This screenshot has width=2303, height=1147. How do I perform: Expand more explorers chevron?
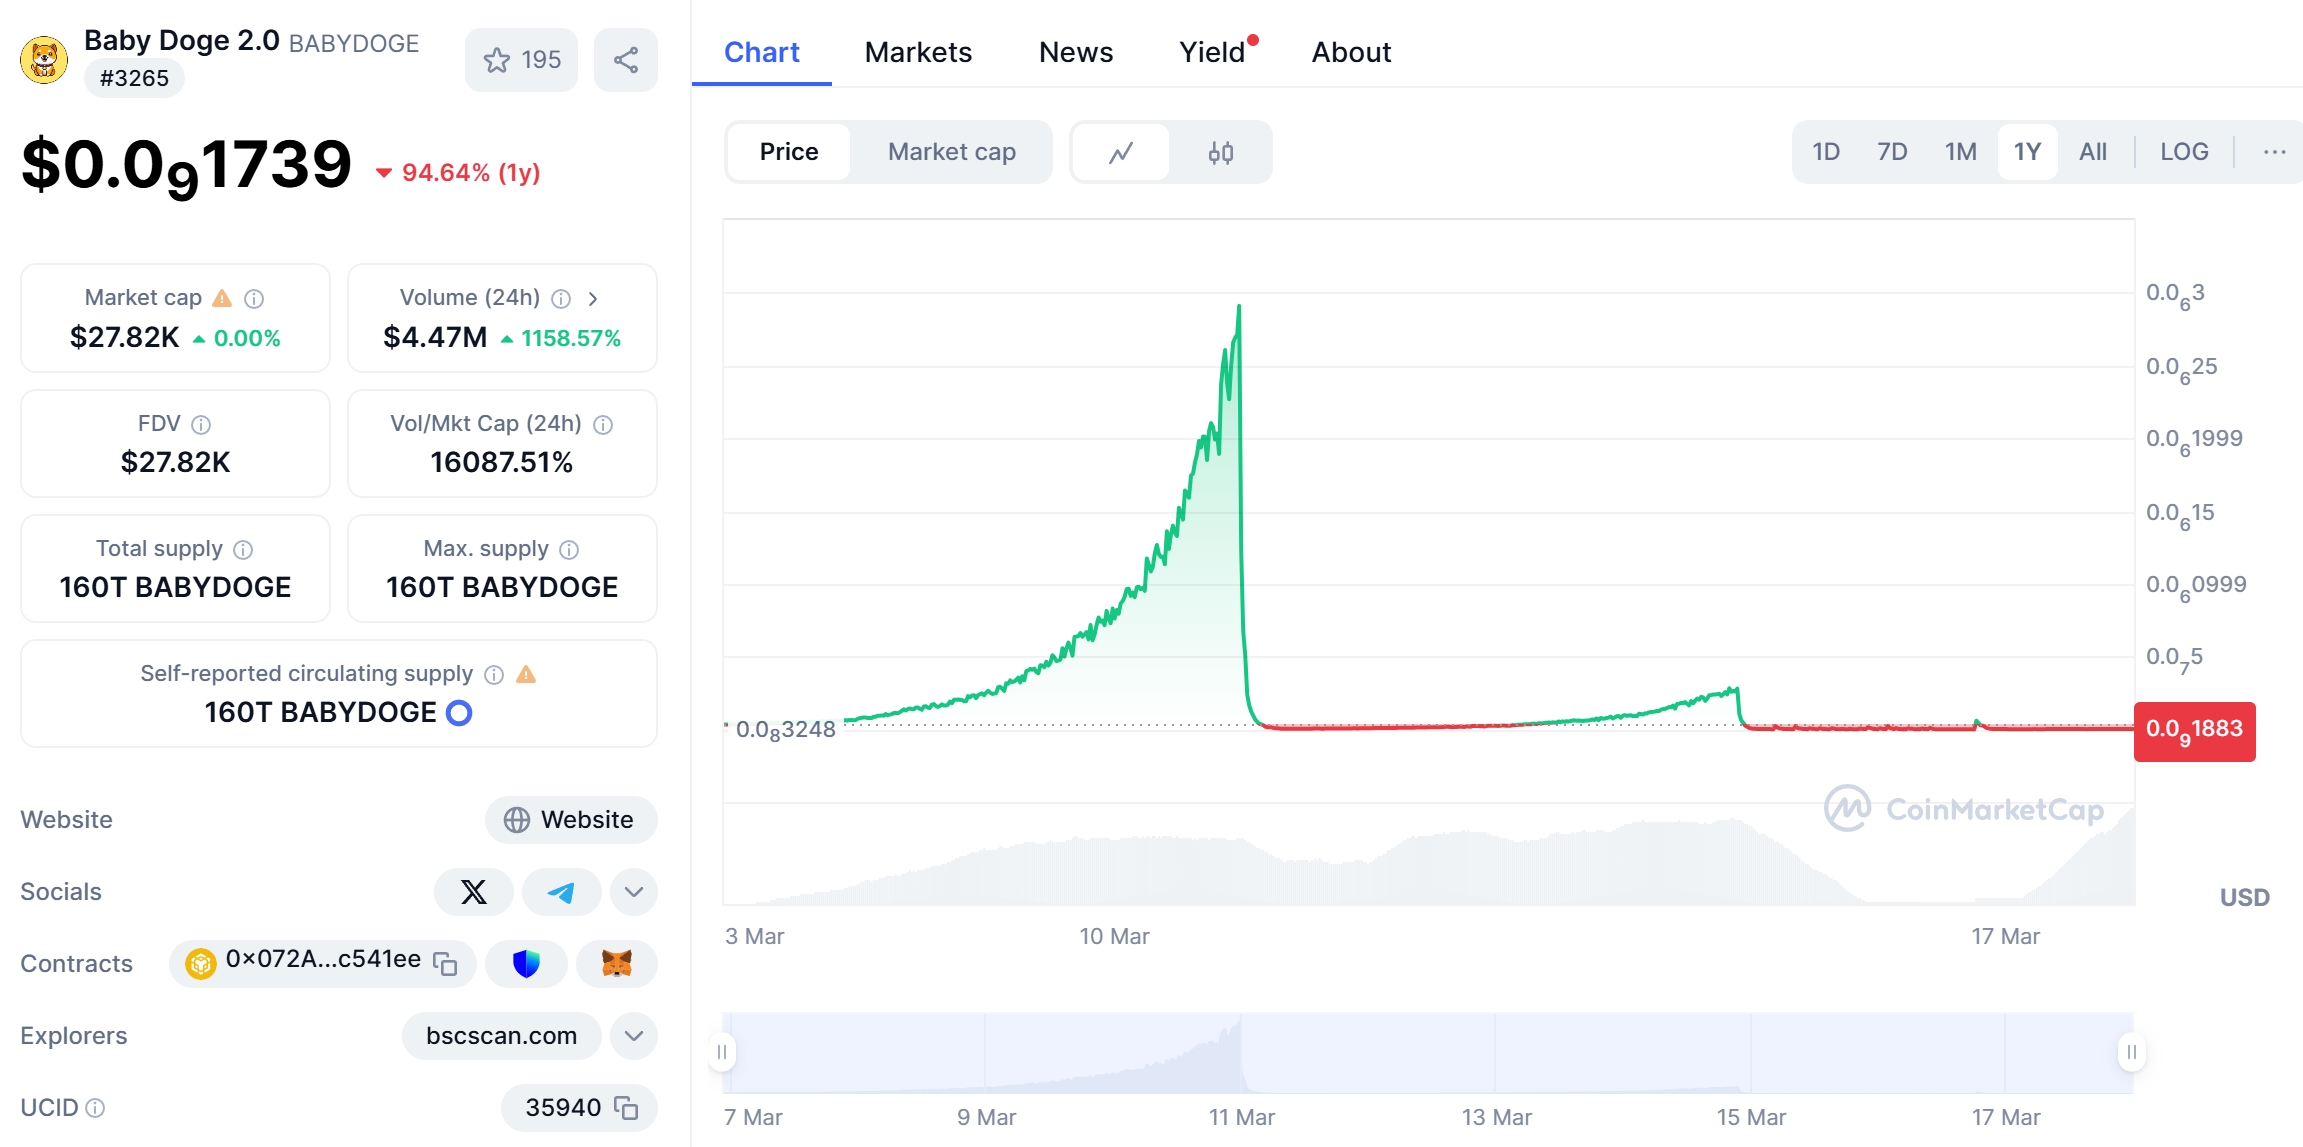tap(634, 1036)
